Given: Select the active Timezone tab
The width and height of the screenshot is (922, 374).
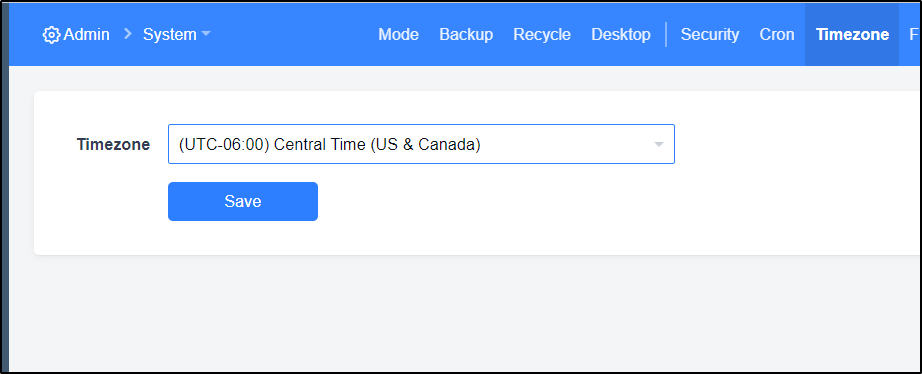Looking at the screenshot, I should [x=852, y=35].
